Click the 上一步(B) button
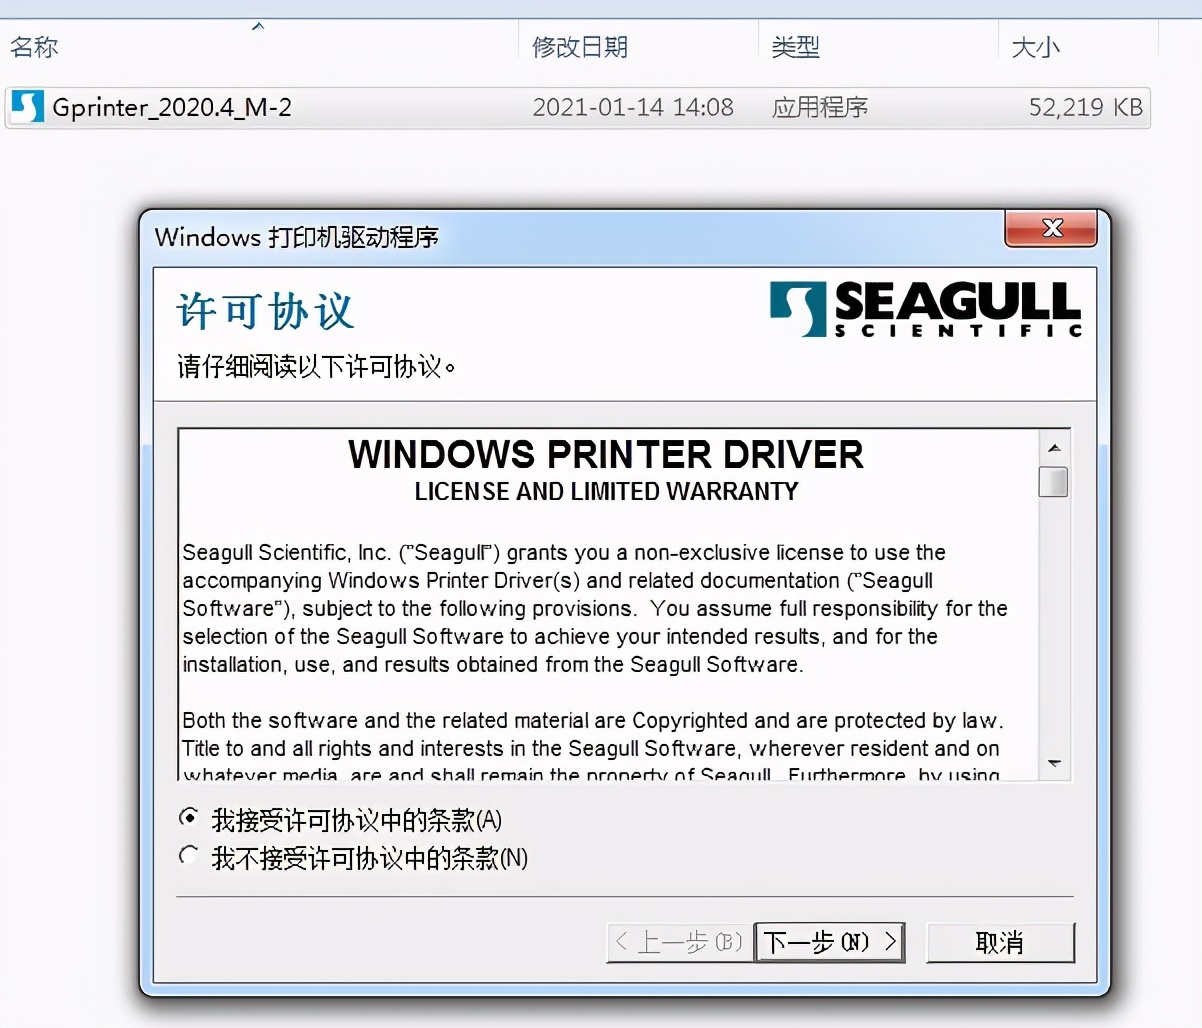 (x=679, y=942)
